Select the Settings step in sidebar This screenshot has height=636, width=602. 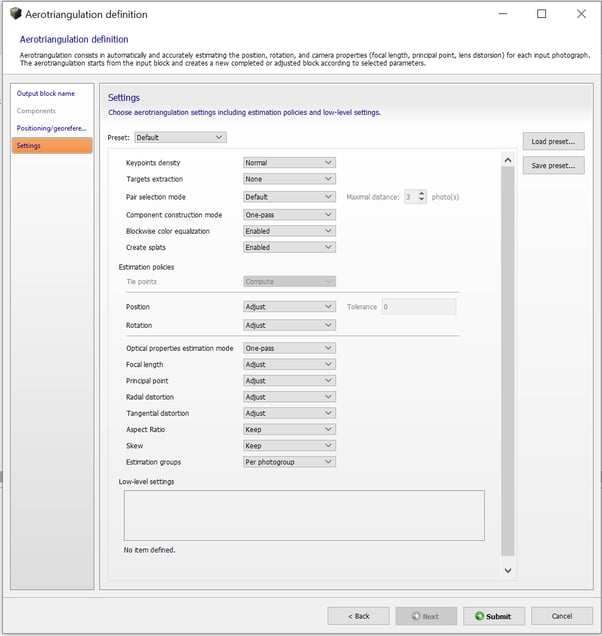pos(52,145)
